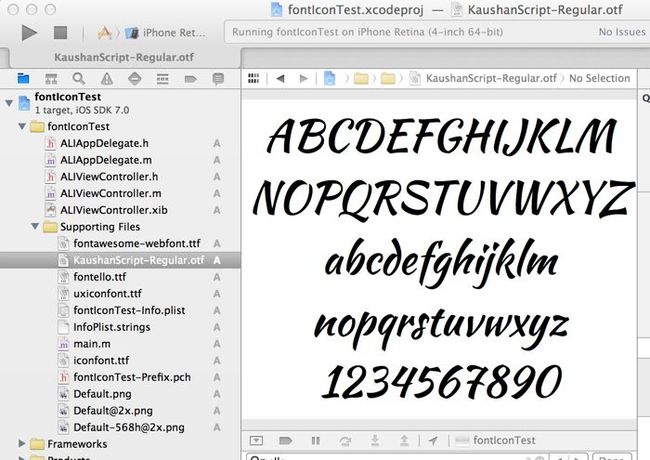Run the project with the Play button

pos(29,33)
